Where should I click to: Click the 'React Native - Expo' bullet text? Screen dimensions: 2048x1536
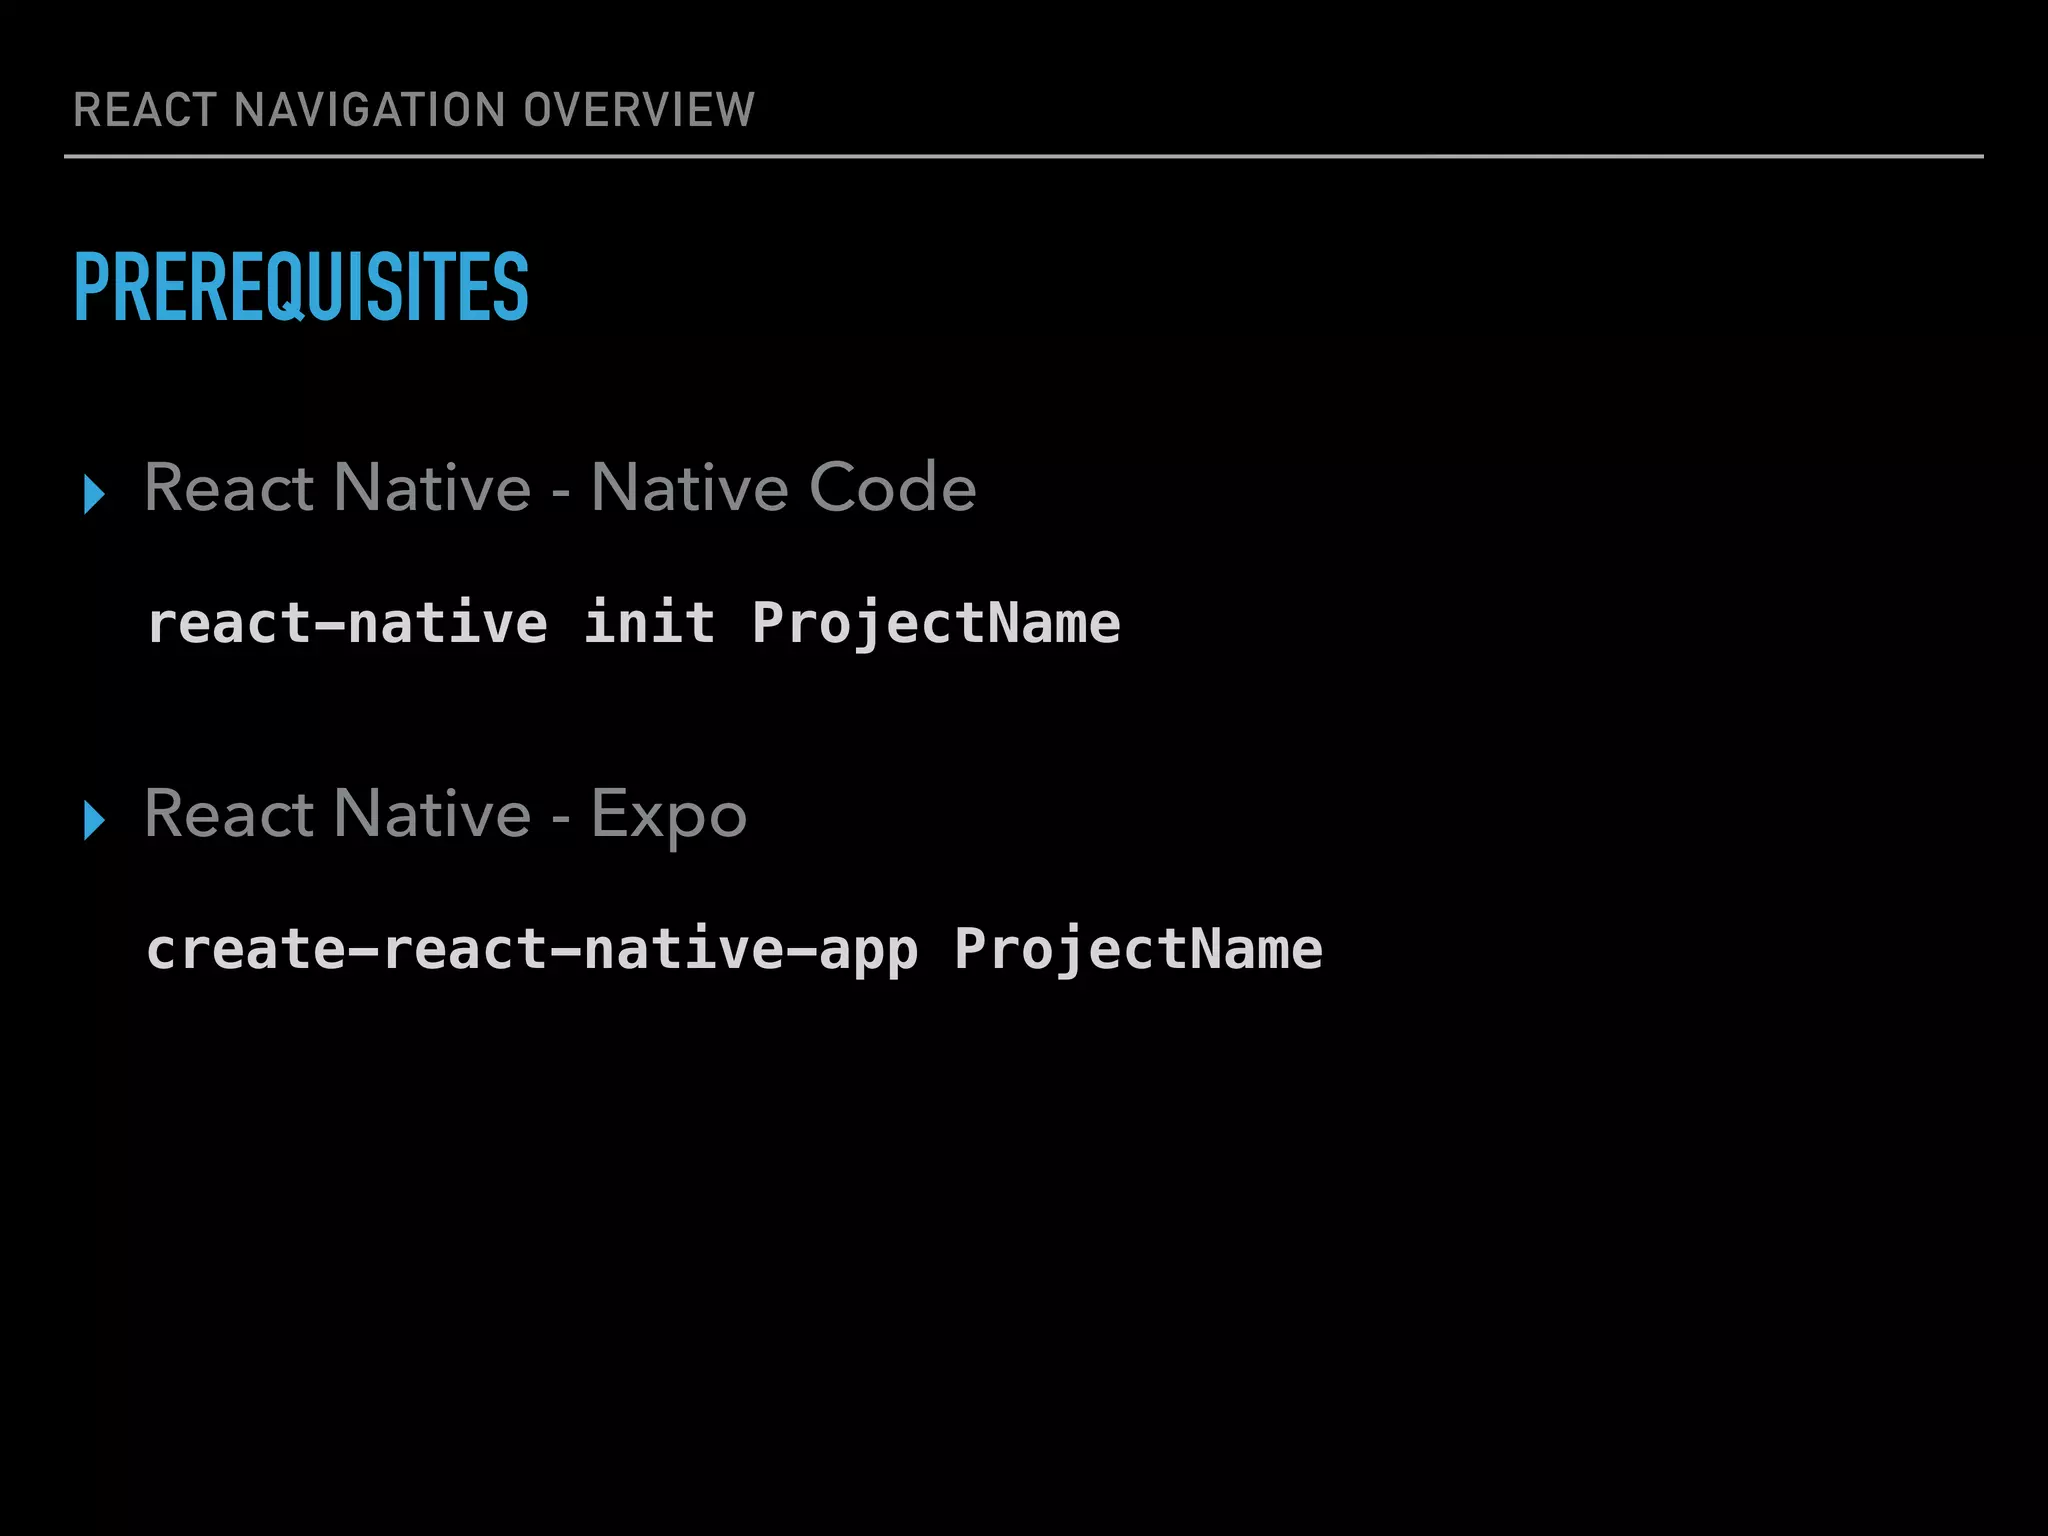[x=446, y=815]
